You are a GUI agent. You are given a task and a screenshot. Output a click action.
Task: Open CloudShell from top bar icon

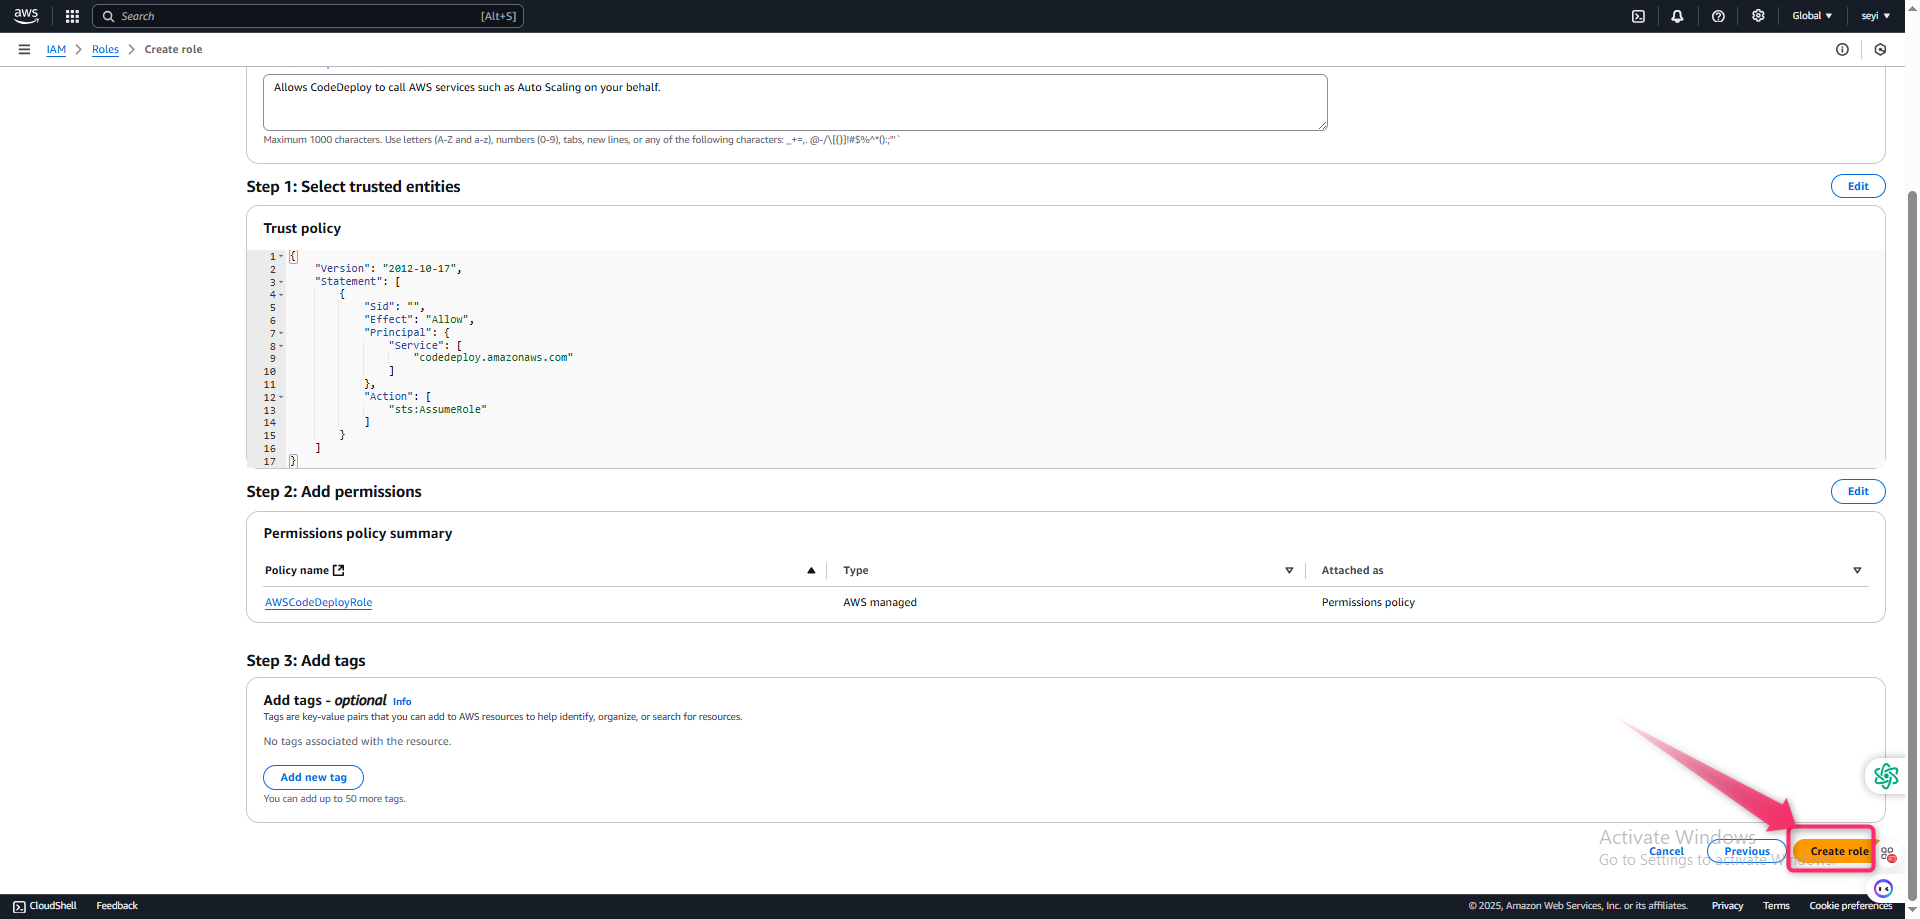point(1638,16)
